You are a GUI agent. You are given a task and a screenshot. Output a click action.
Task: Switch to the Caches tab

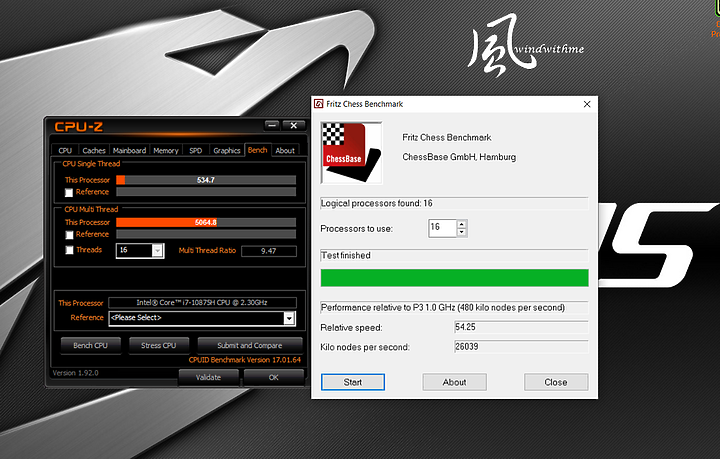click(94, 150)
